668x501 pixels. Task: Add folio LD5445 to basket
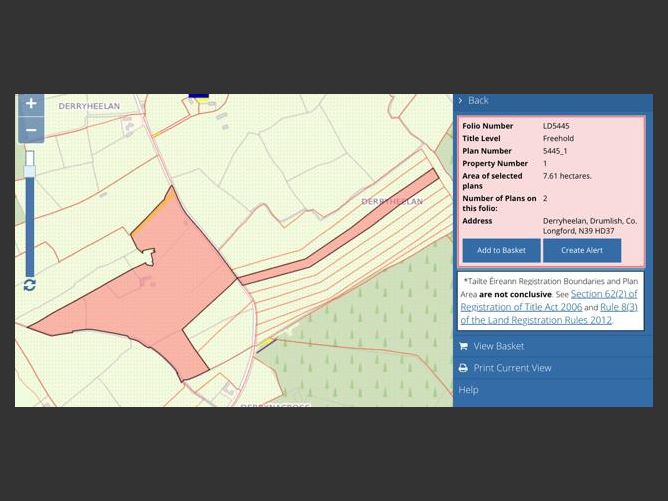[x=501, y=250]
